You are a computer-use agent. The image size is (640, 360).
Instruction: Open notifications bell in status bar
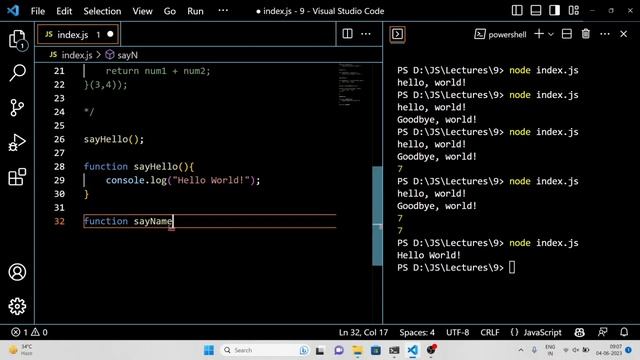(624, 332)
